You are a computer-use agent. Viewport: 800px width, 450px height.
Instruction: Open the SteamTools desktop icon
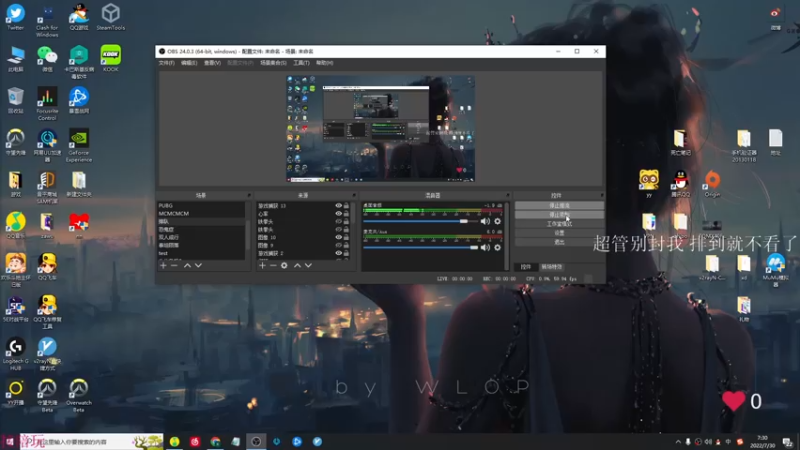click(111, 17)
